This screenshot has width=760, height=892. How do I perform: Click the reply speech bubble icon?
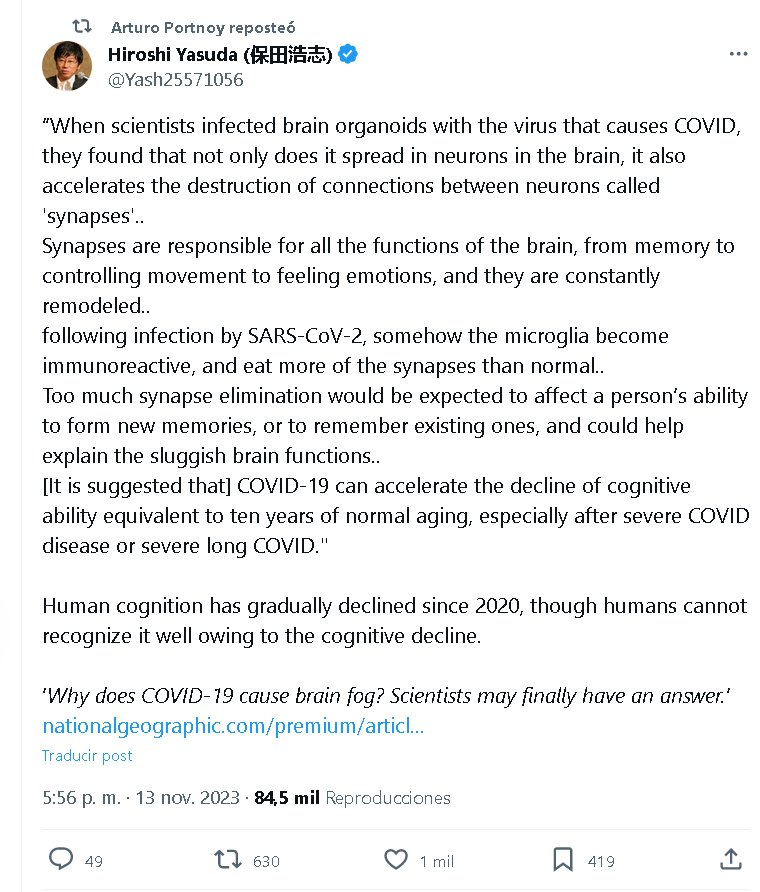61,859
